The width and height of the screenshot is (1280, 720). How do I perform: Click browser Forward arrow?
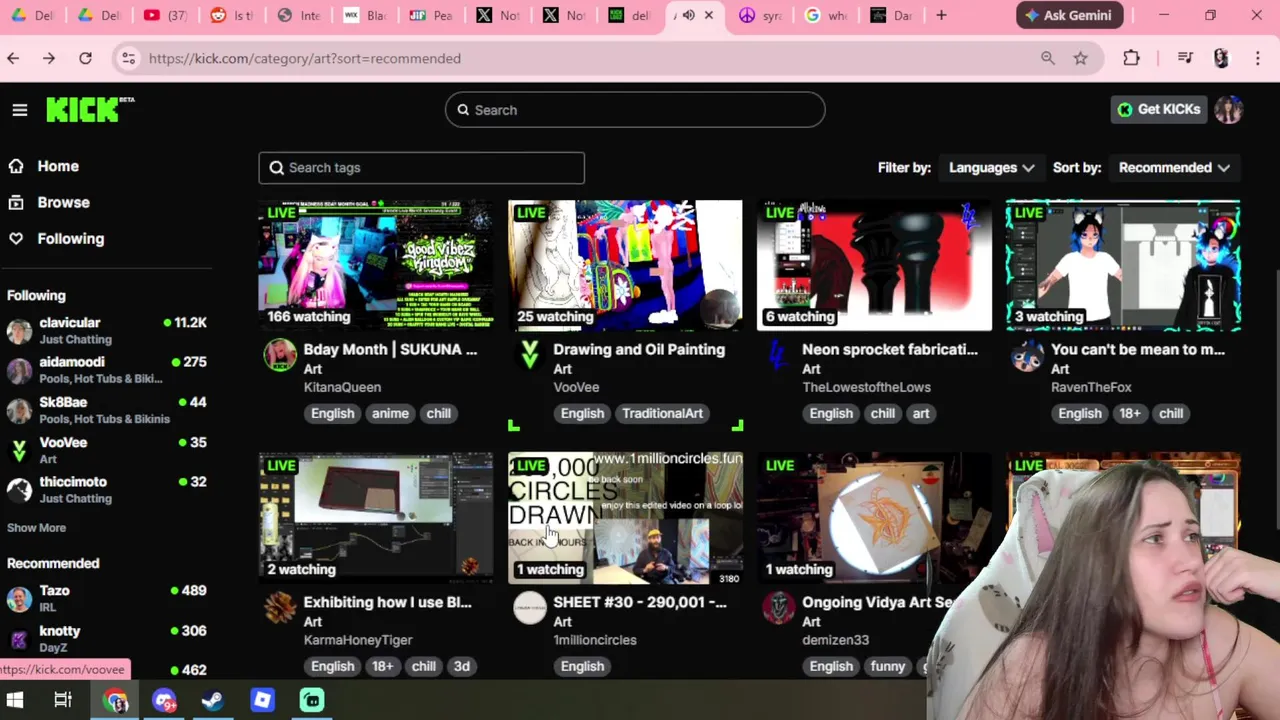tap(49, 58)
